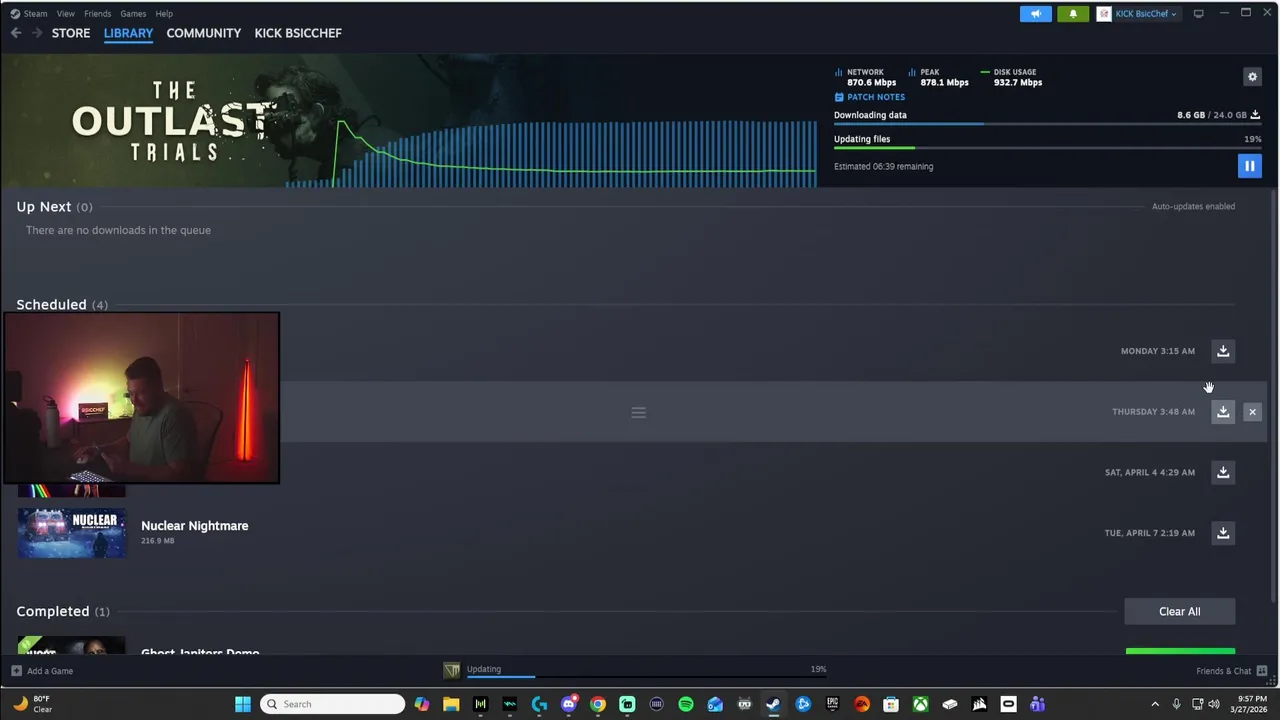Go back with the navigation arrow

click(x=16, y=33)
